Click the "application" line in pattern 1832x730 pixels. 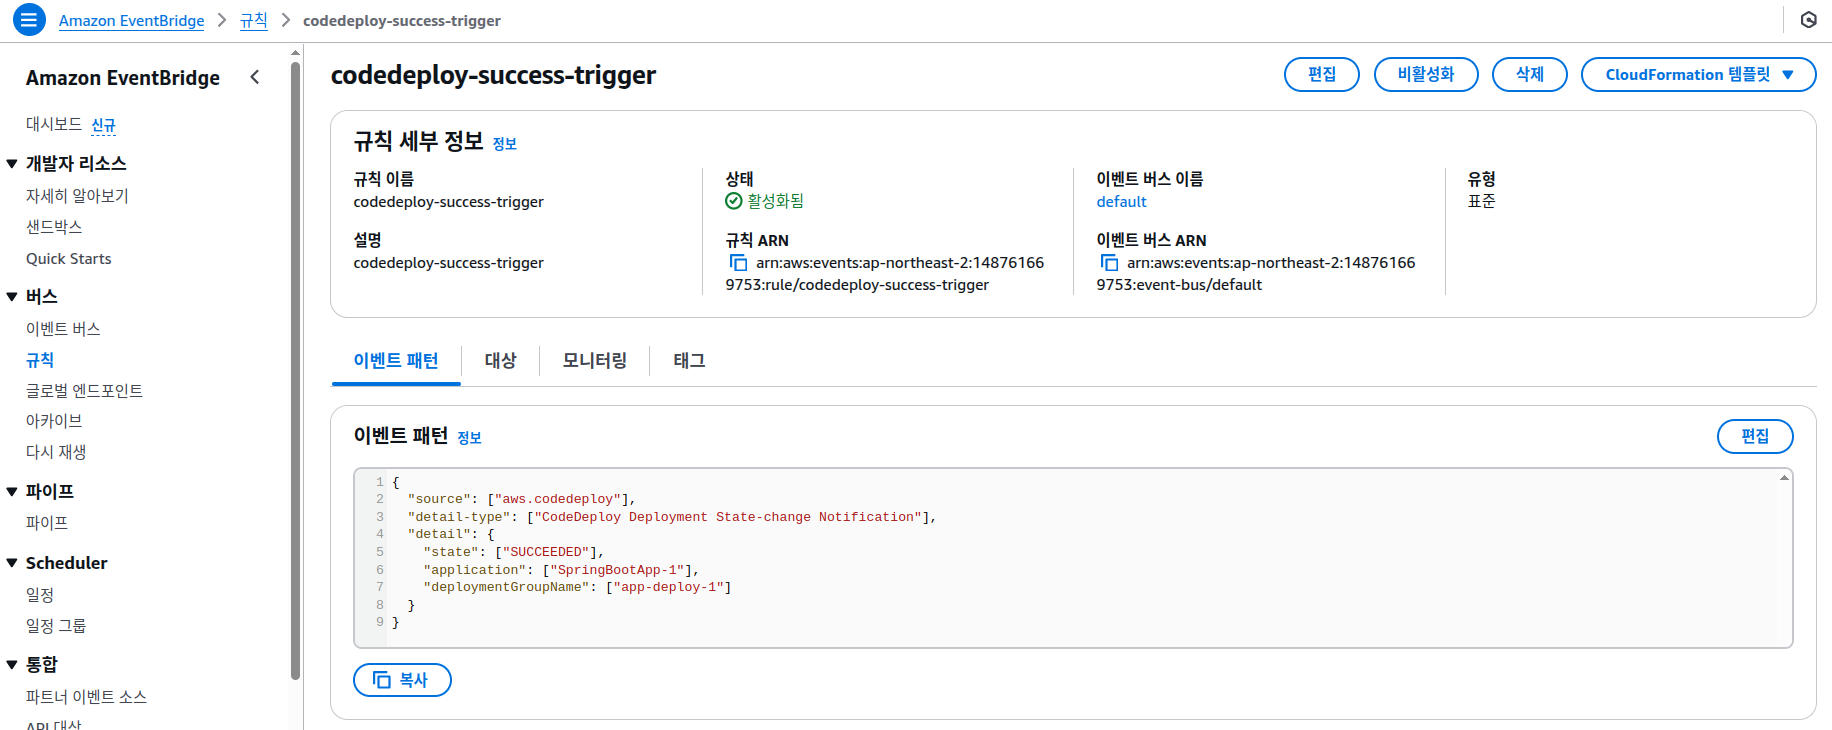561,570
